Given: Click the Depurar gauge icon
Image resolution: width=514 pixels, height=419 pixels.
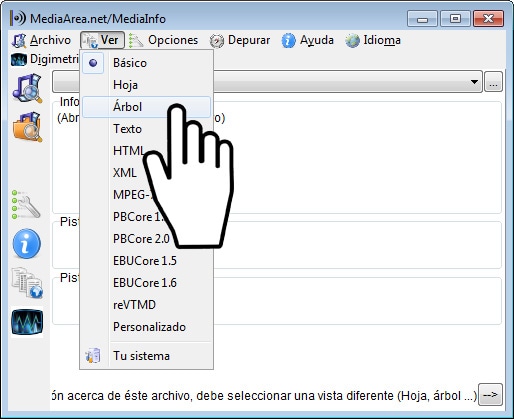Looking at the screenshot, I should click(217, 41).
